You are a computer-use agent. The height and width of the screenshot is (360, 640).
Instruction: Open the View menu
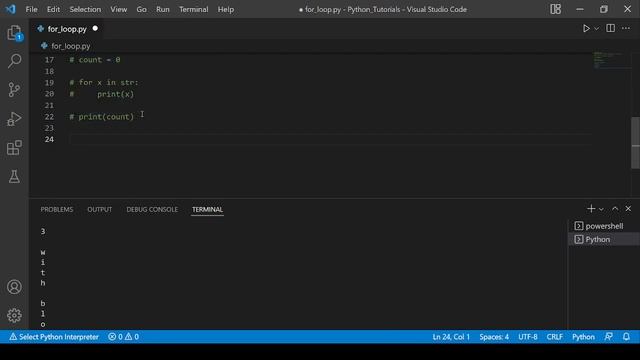pos(118,9)
